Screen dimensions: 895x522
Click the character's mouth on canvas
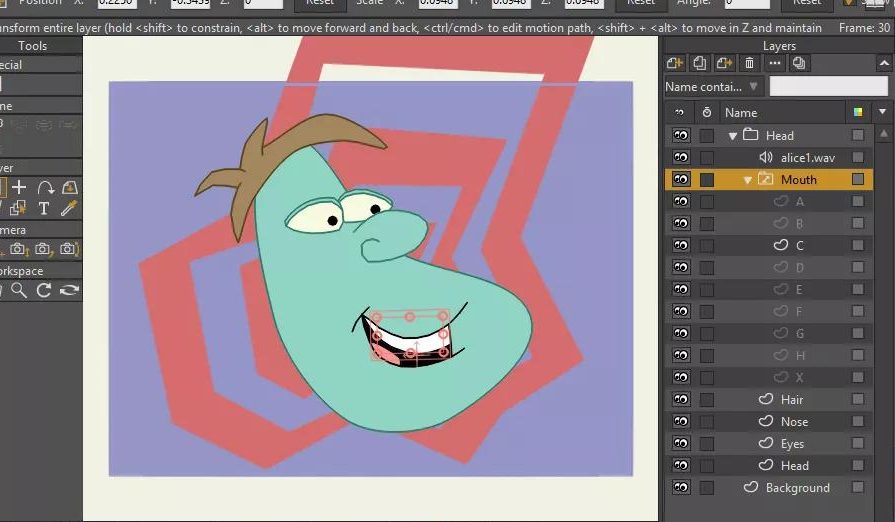(x=410, y=339)
